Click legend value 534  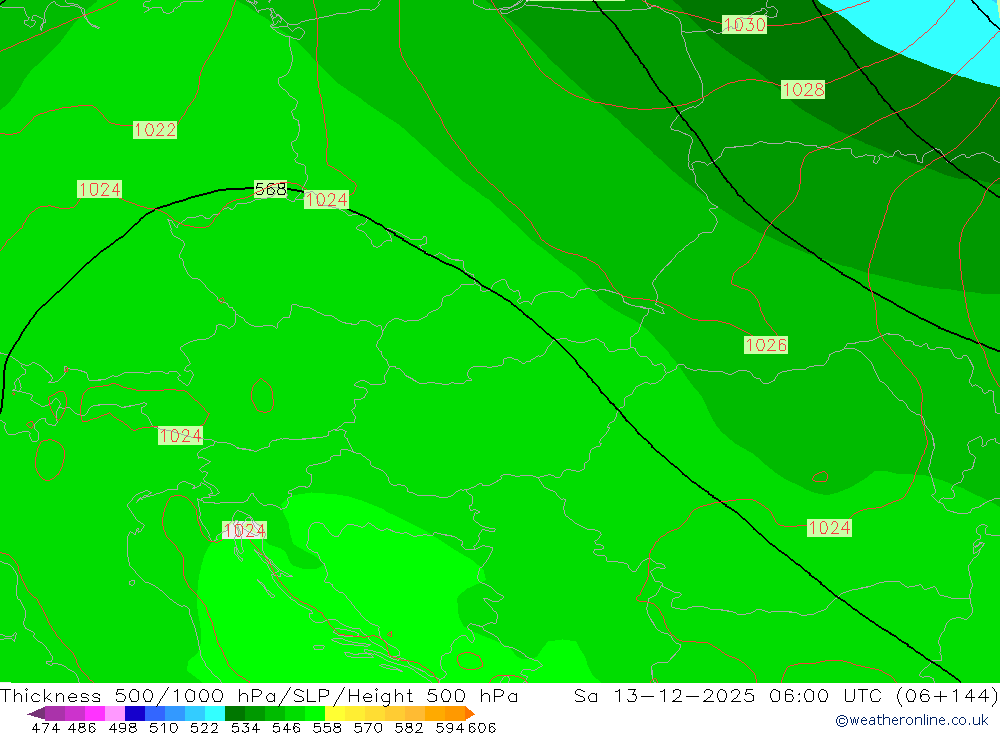click(246, 728)
